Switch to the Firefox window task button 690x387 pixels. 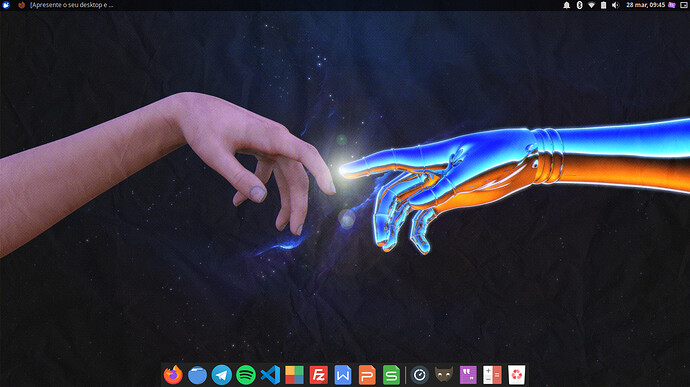[x=66, y=5]
